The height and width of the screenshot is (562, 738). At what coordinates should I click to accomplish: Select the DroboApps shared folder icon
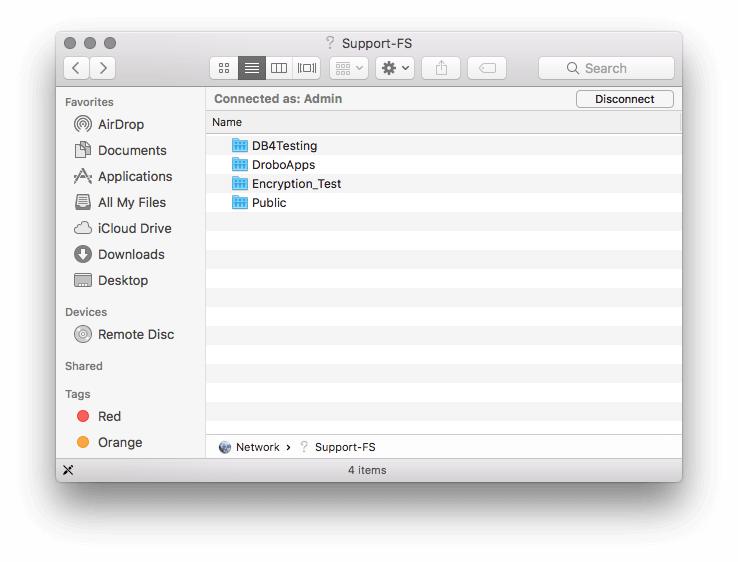[240, 164]
